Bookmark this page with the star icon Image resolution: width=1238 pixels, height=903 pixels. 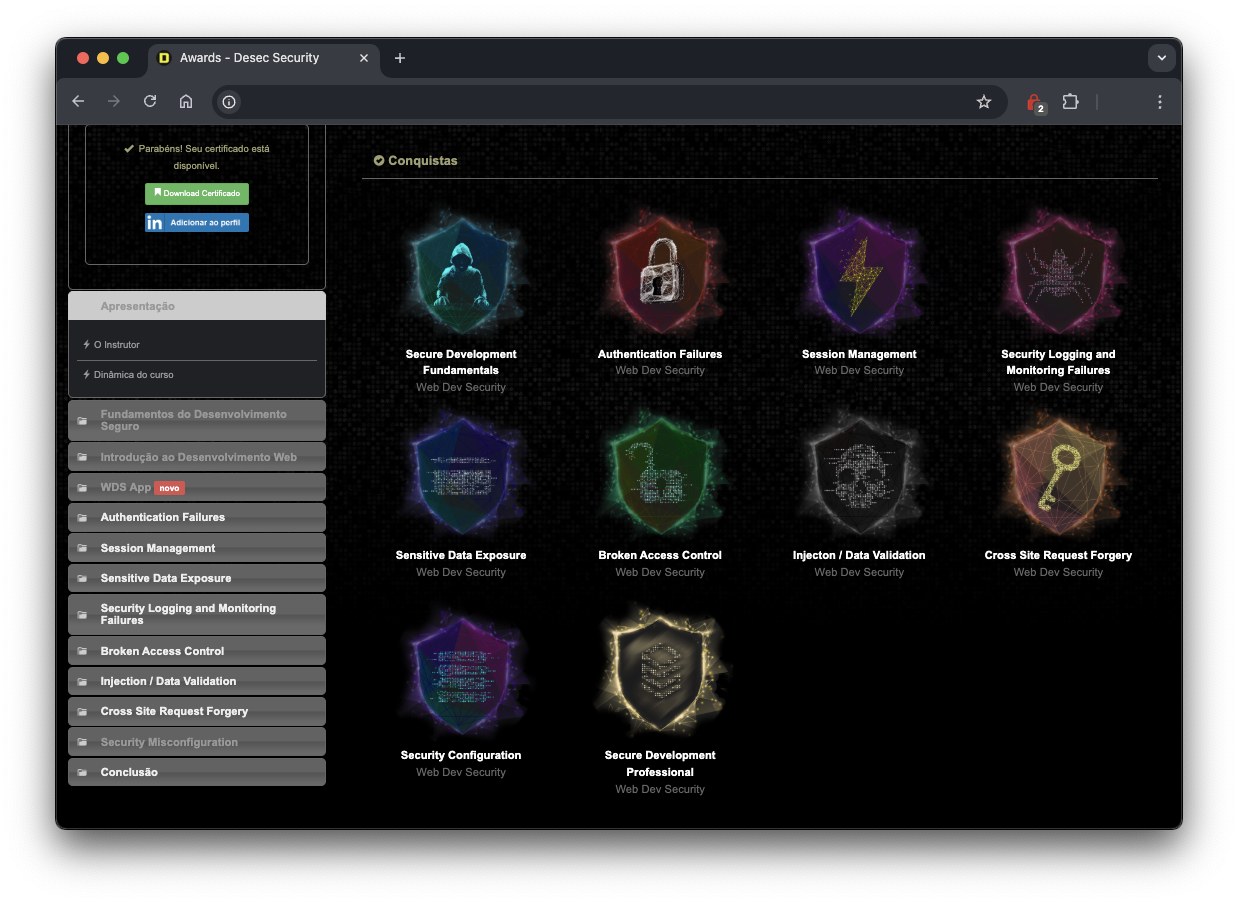click(984, 102)
